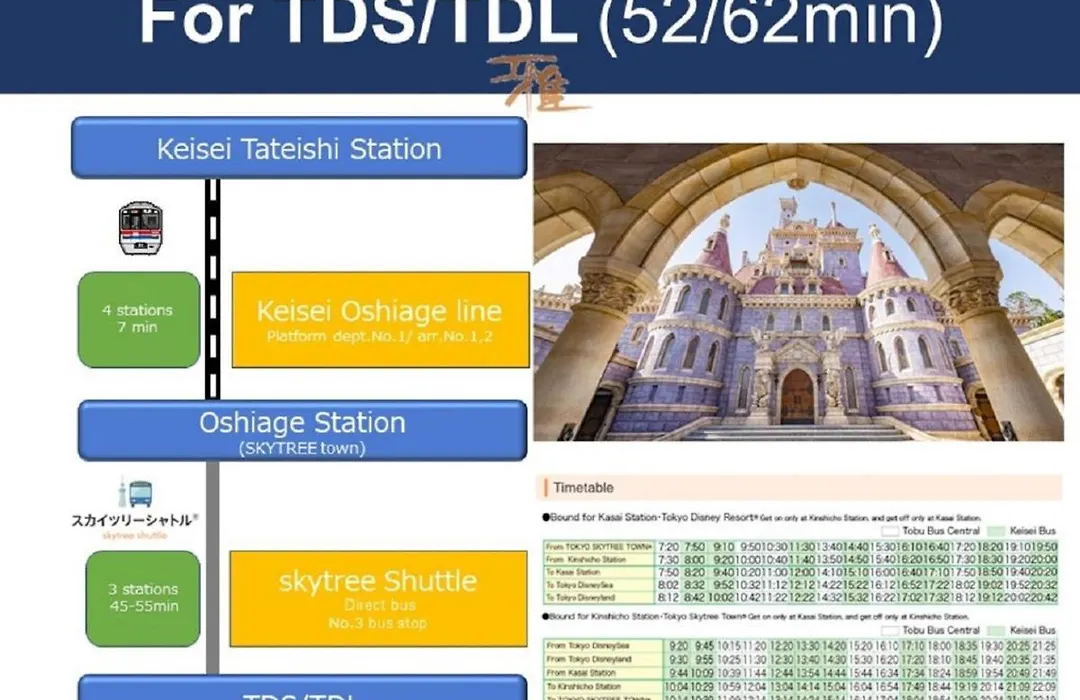Click 8:02 time in To Tokyo DisneySea row

(668, 585)
